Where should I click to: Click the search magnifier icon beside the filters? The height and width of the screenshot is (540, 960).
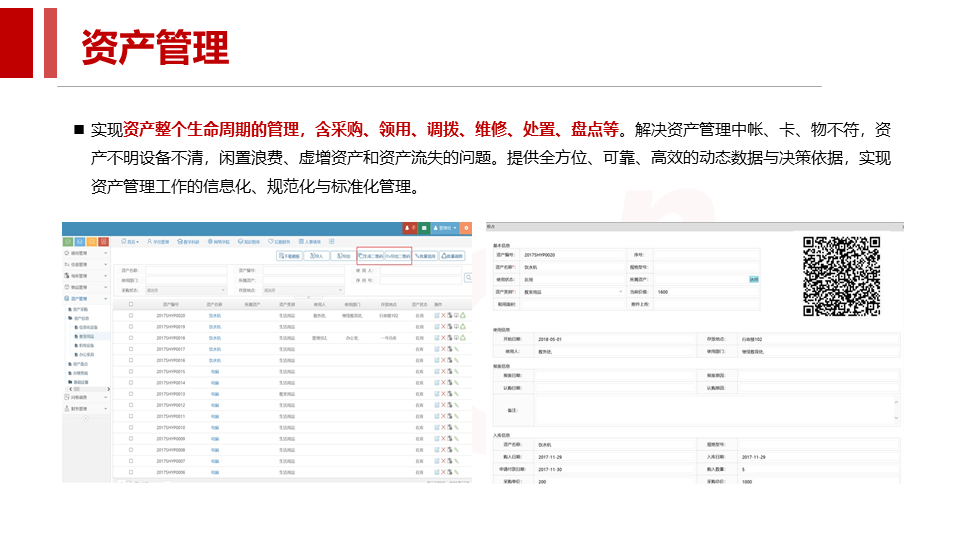pyautogui.click(x=468, y=277)
